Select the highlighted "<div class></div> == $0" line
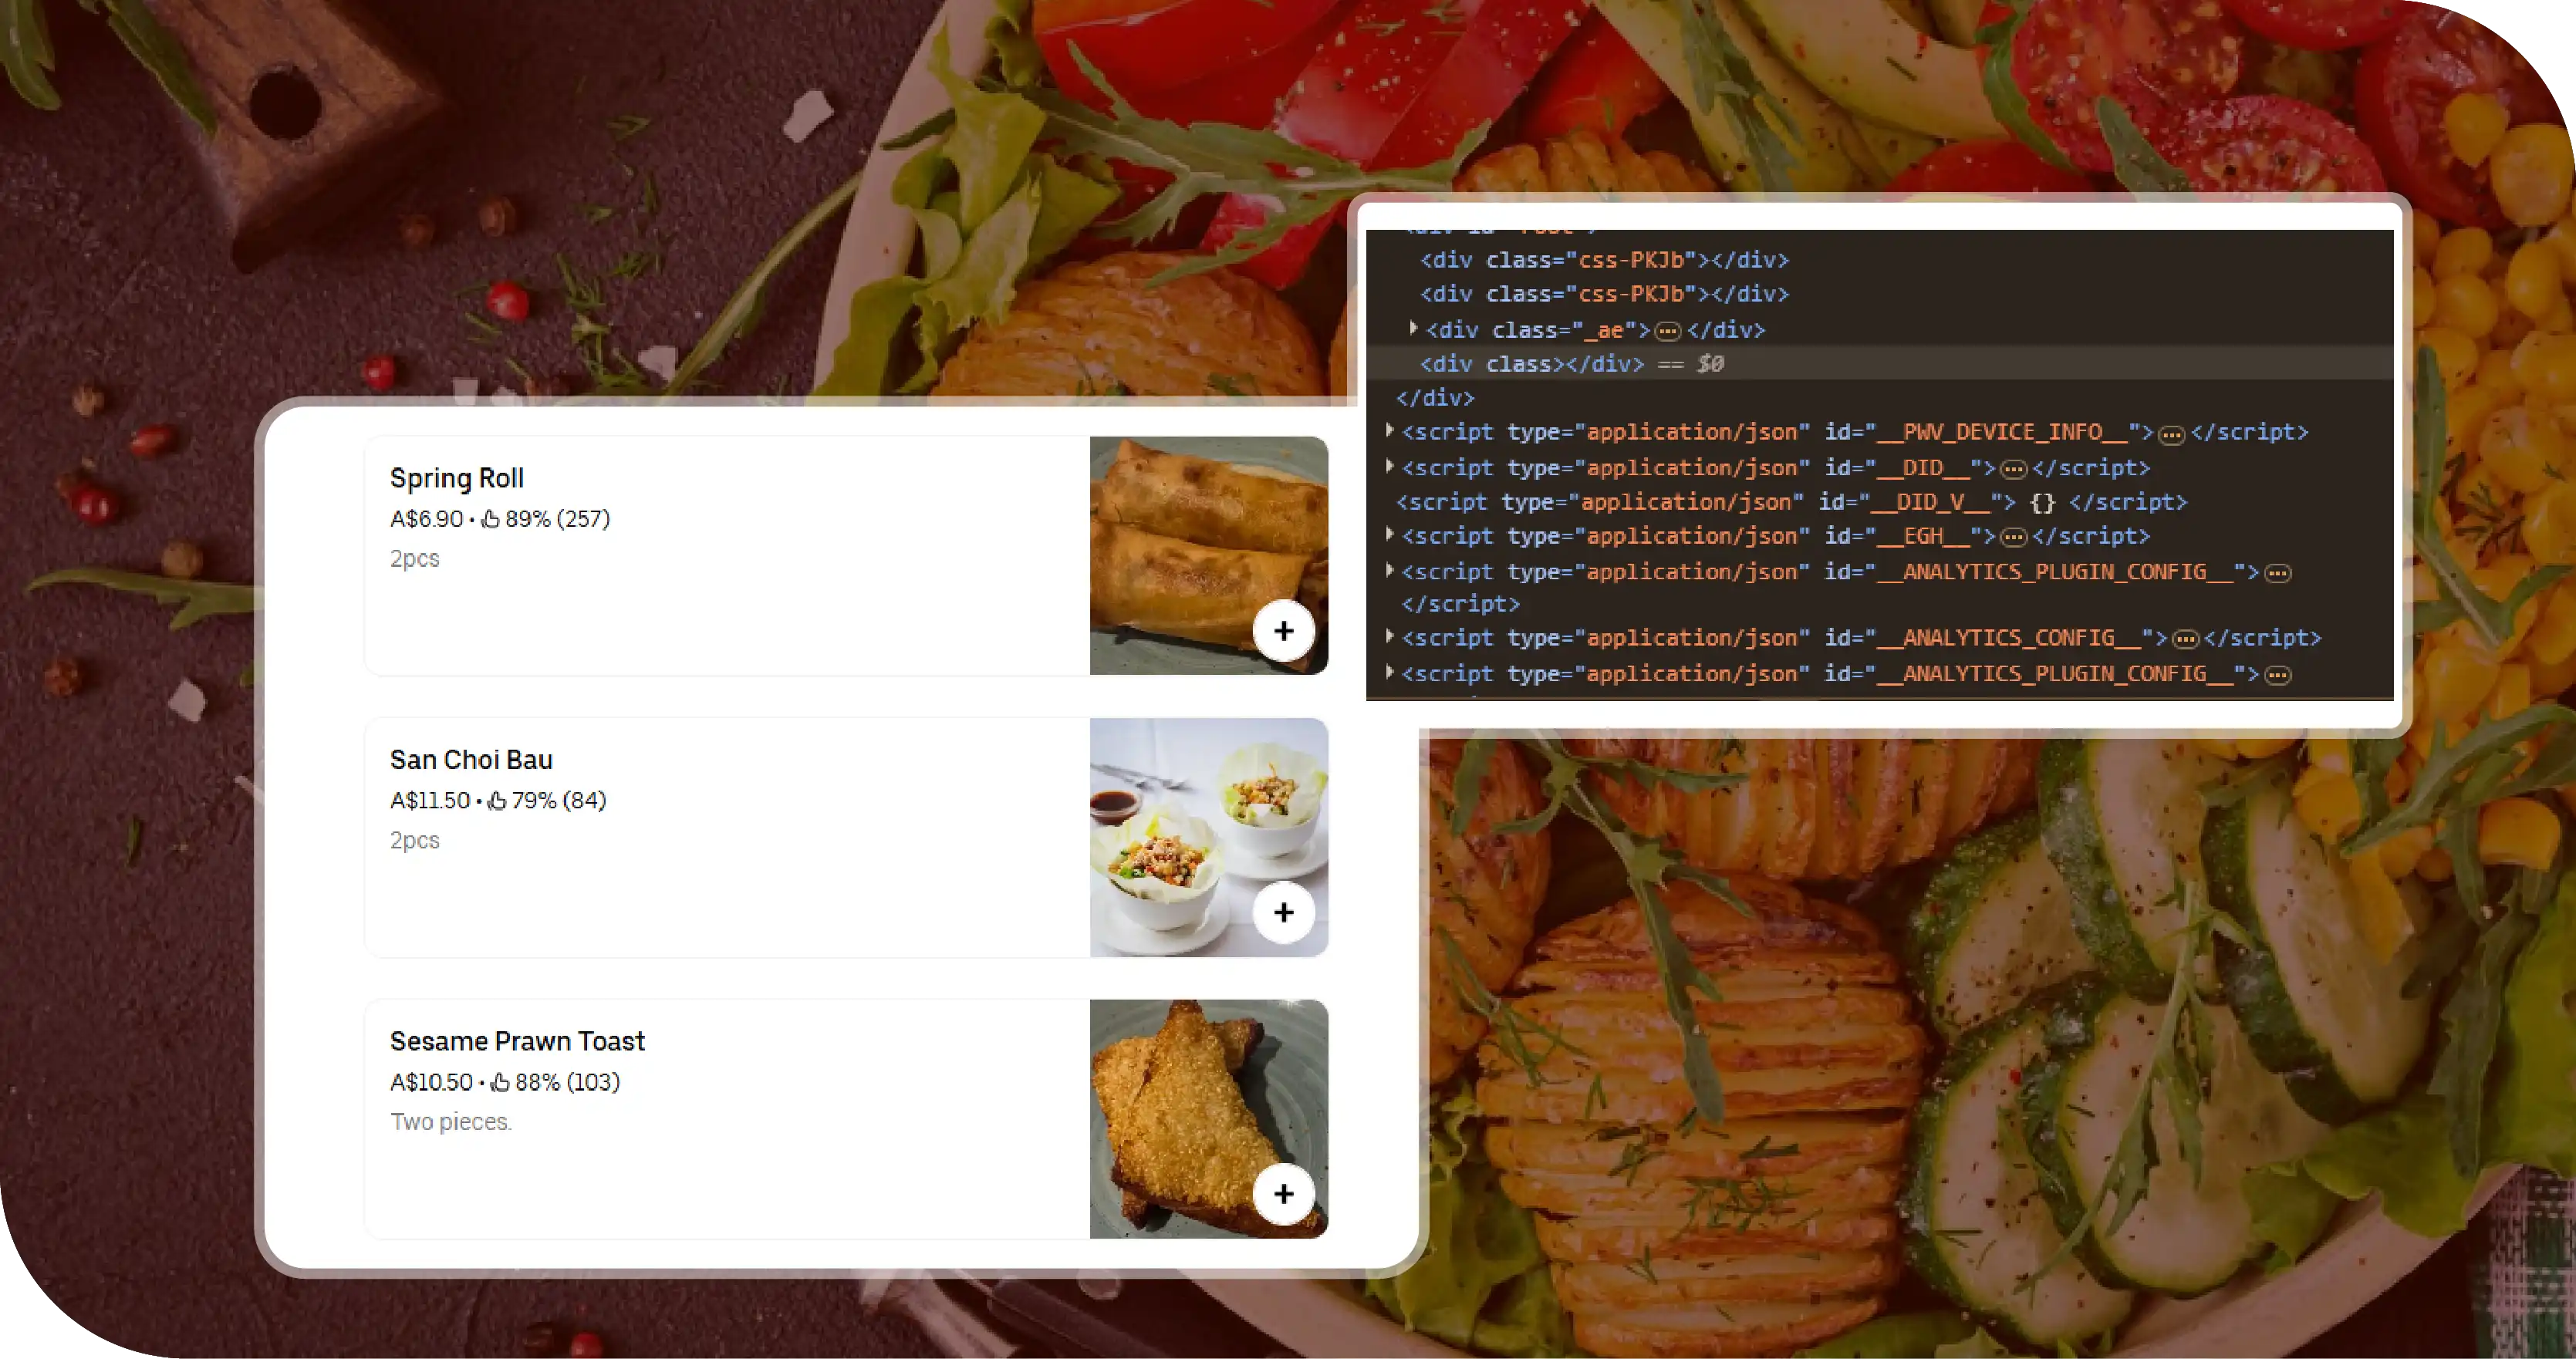The image size is (2576, 1359). point(1880,363)
